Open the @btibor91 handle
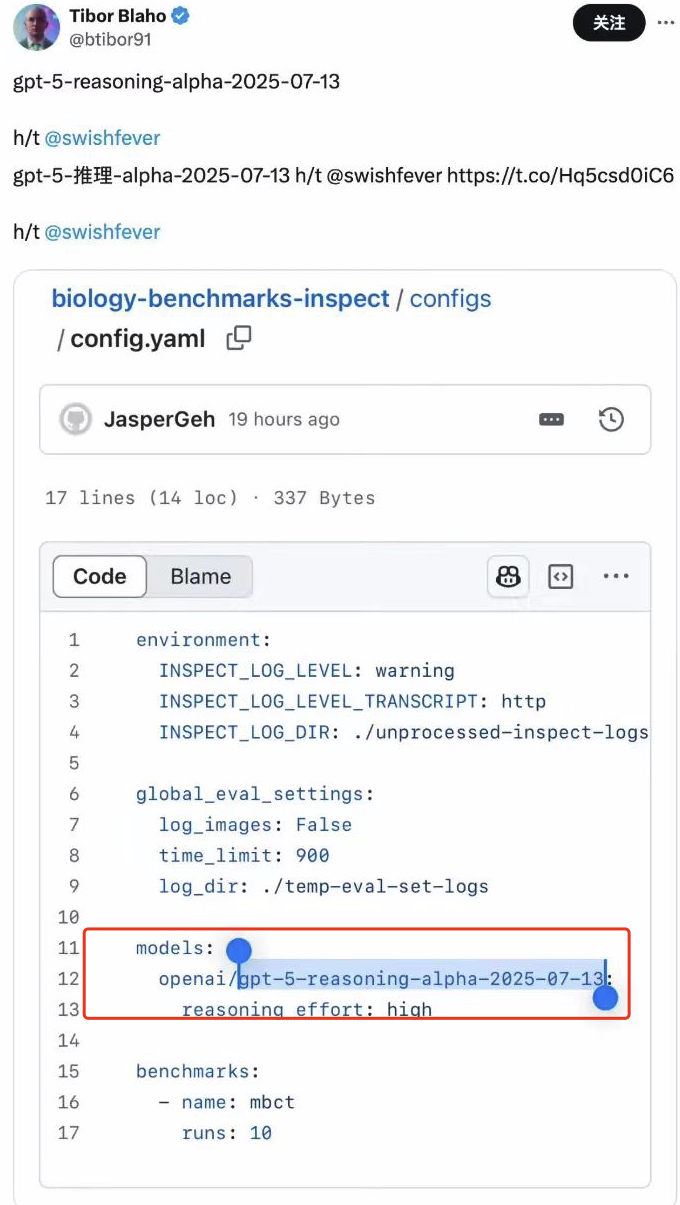The image size is (680, 1205). click(108, 42)
